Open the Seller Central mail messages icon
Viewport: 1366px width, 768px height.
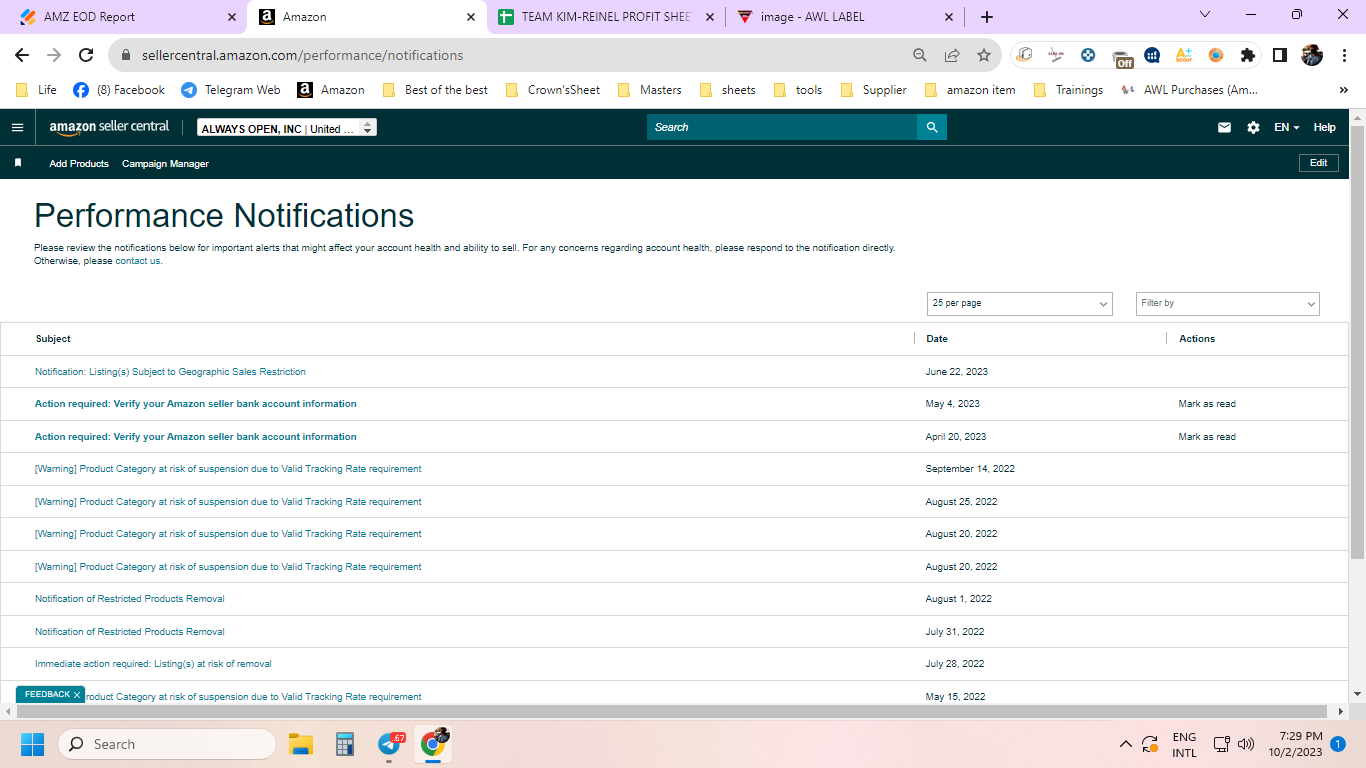[1224, 128]
